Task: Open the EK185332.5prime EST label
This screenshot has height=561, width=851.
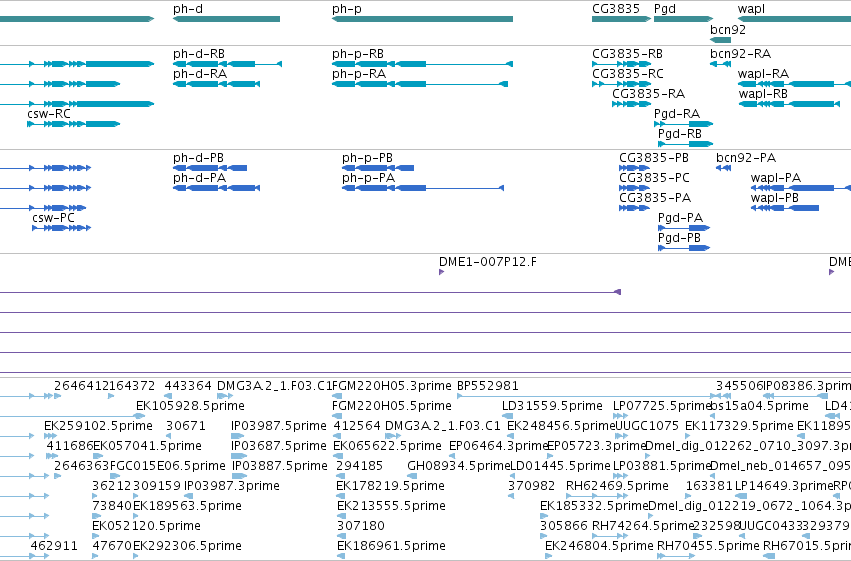Action: point(594,506)
